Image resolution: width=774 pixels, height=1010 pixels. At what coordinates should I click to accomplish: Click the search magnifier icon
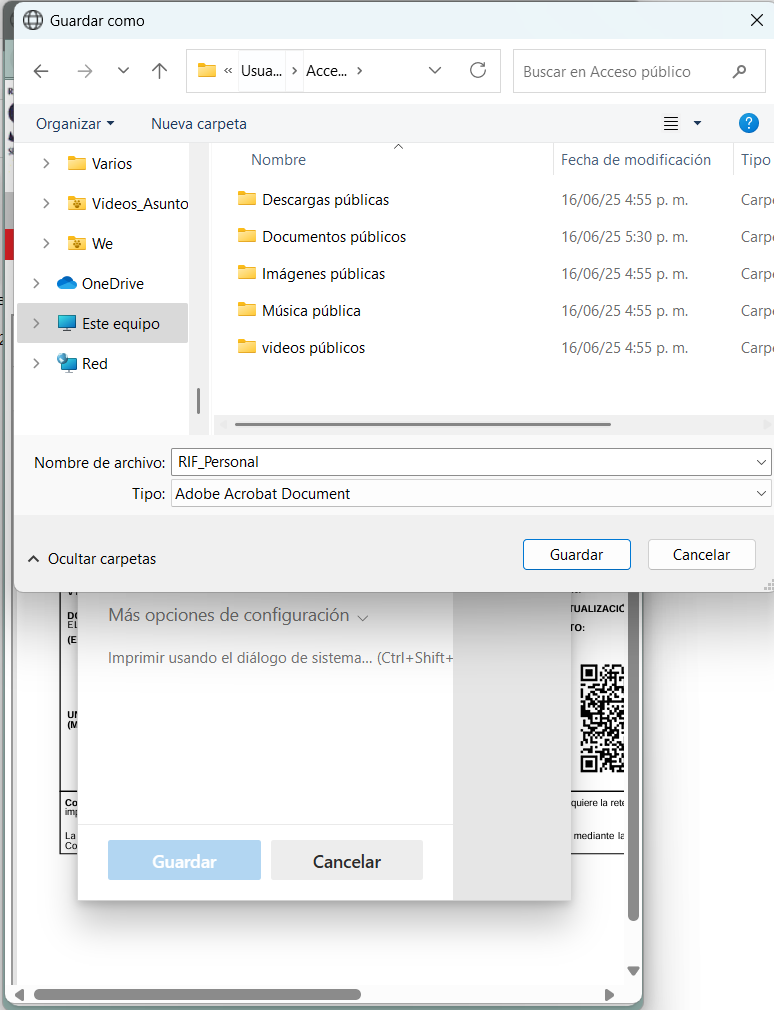(x=739, y=71)
